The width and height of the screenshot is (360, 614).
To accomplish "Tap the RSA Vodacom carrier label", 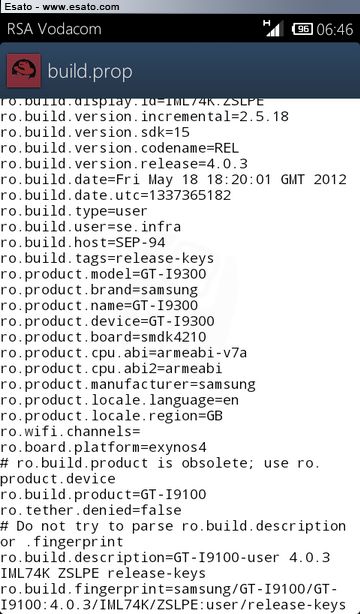I will point(54,29).
